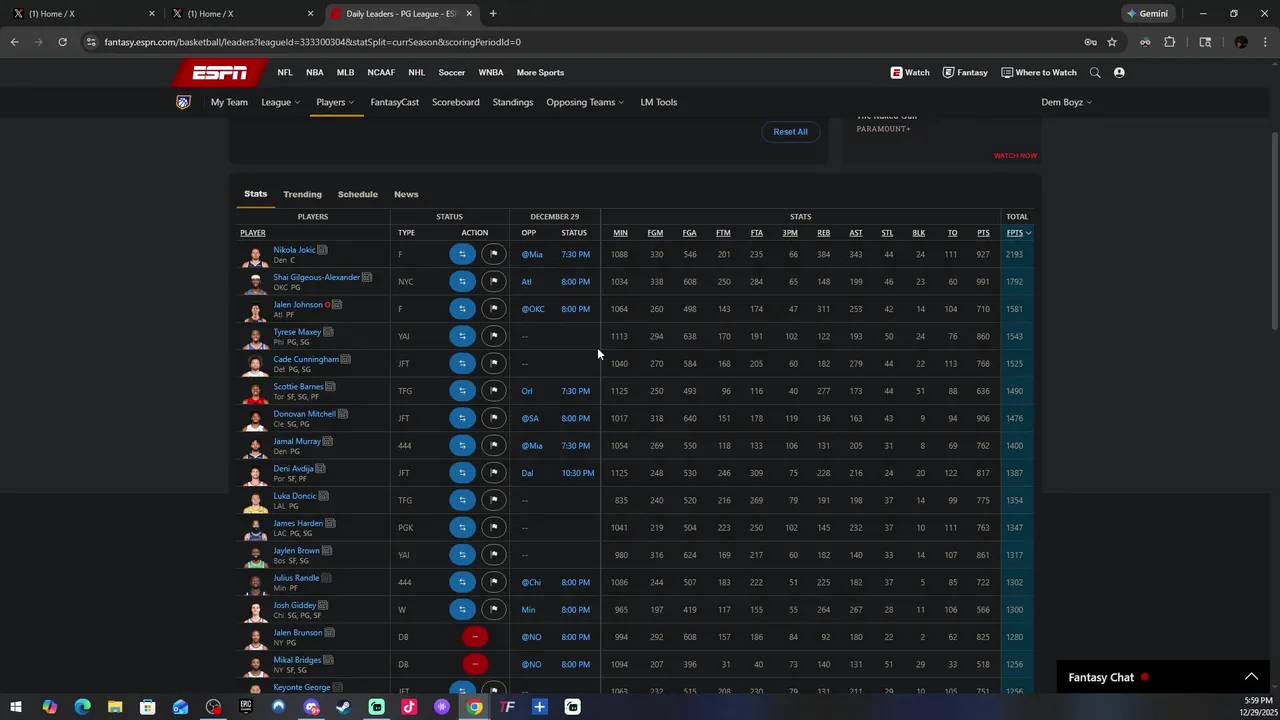Screen dimensions: 1280x720
Task: Click the Watch link in ESPN header
Action: pyautogui.click(x=910, y=72)
